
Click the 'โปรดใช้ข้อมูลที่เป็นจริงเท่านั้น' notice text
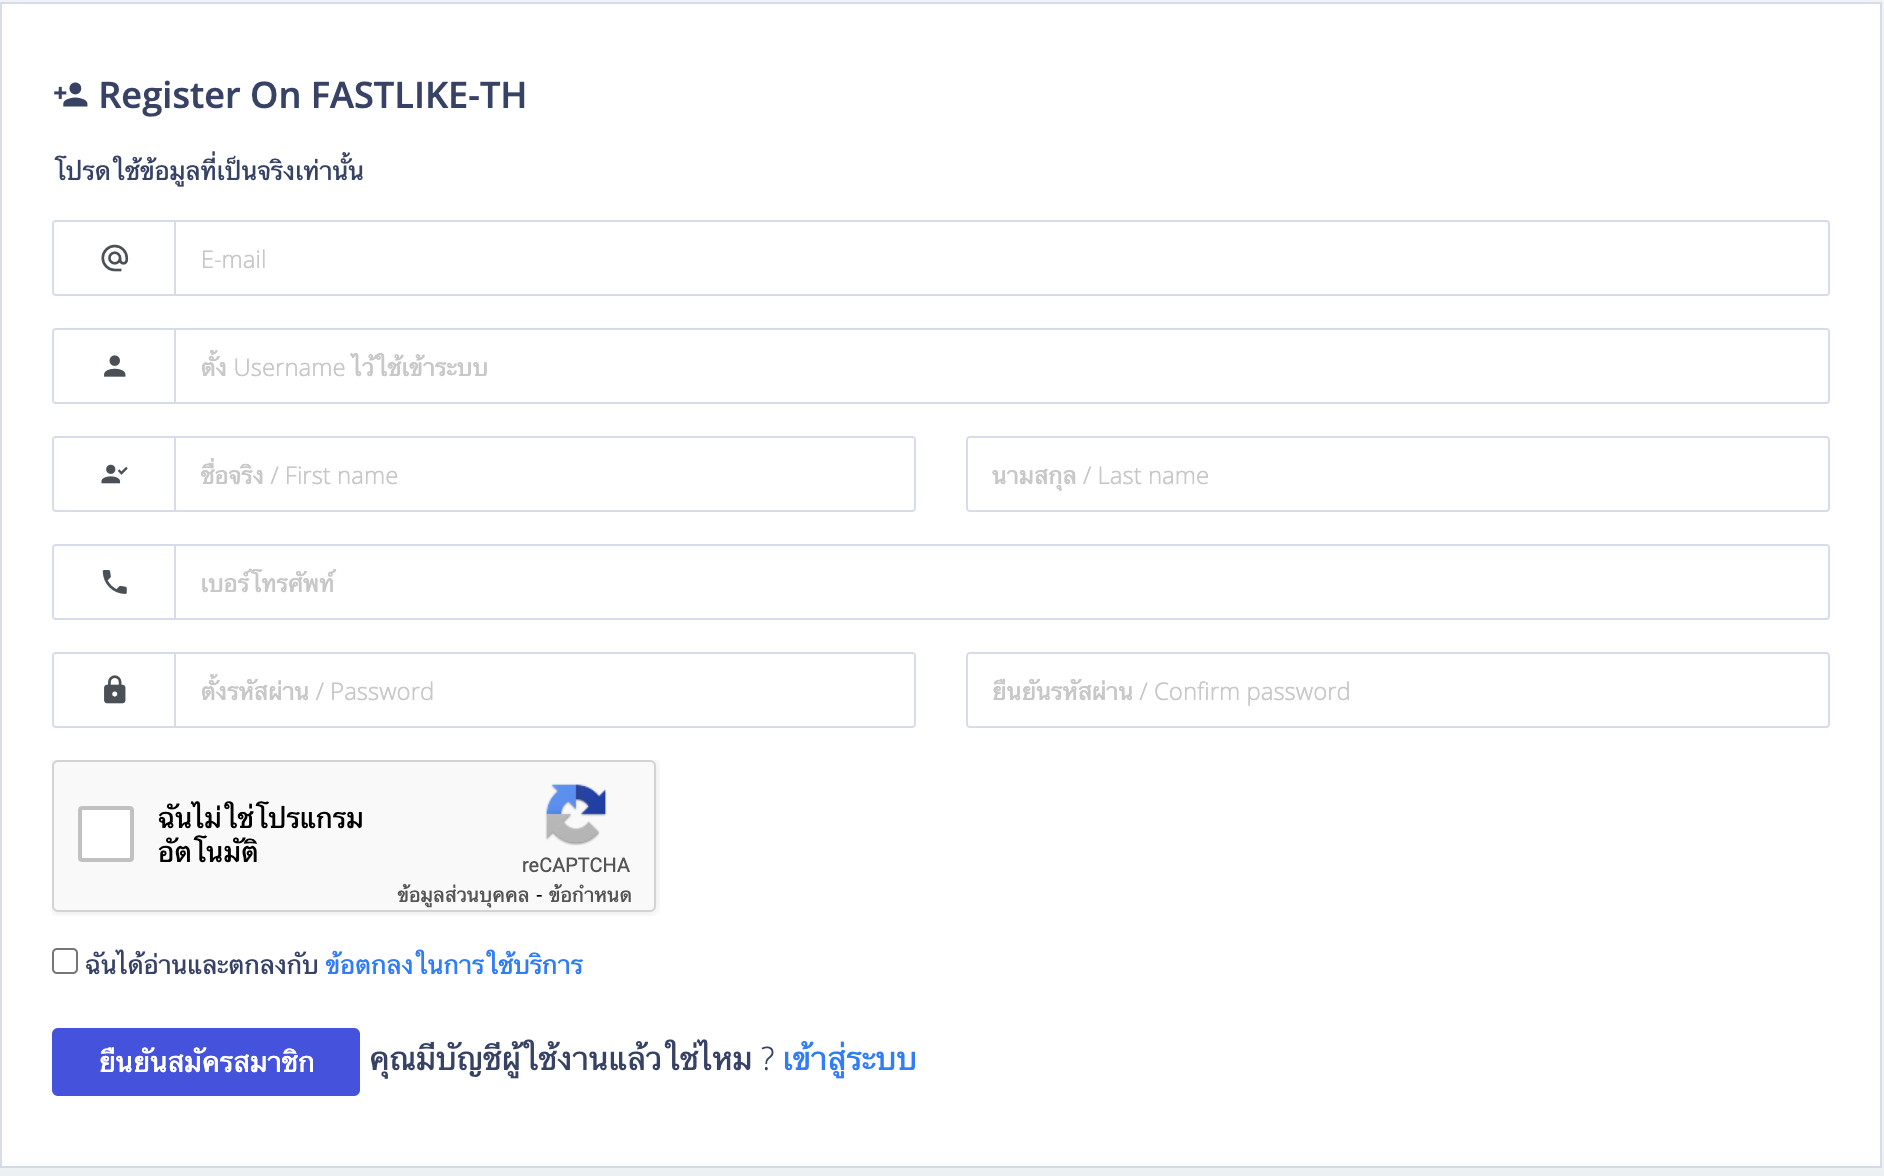point(209,170)
